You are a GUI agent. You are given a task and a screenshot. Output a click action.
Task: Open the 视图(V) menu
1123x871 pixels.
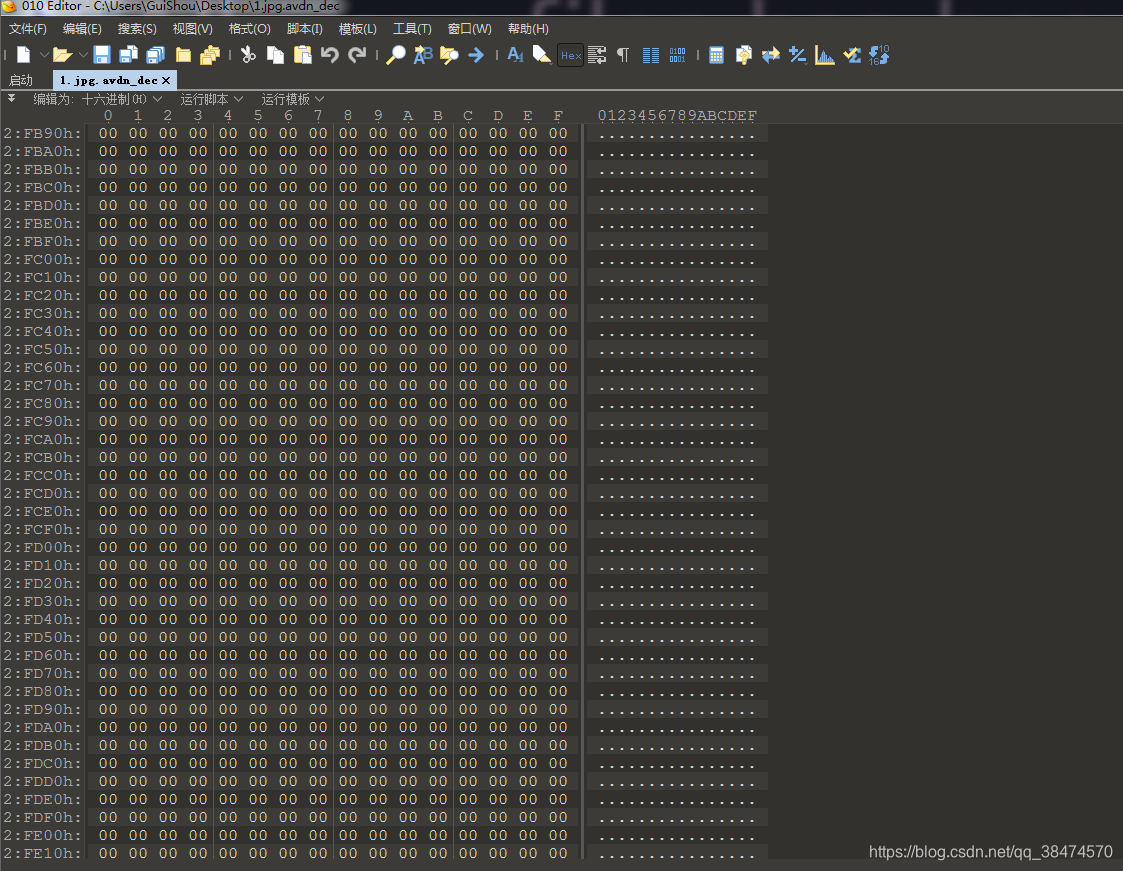pos(193,29)
